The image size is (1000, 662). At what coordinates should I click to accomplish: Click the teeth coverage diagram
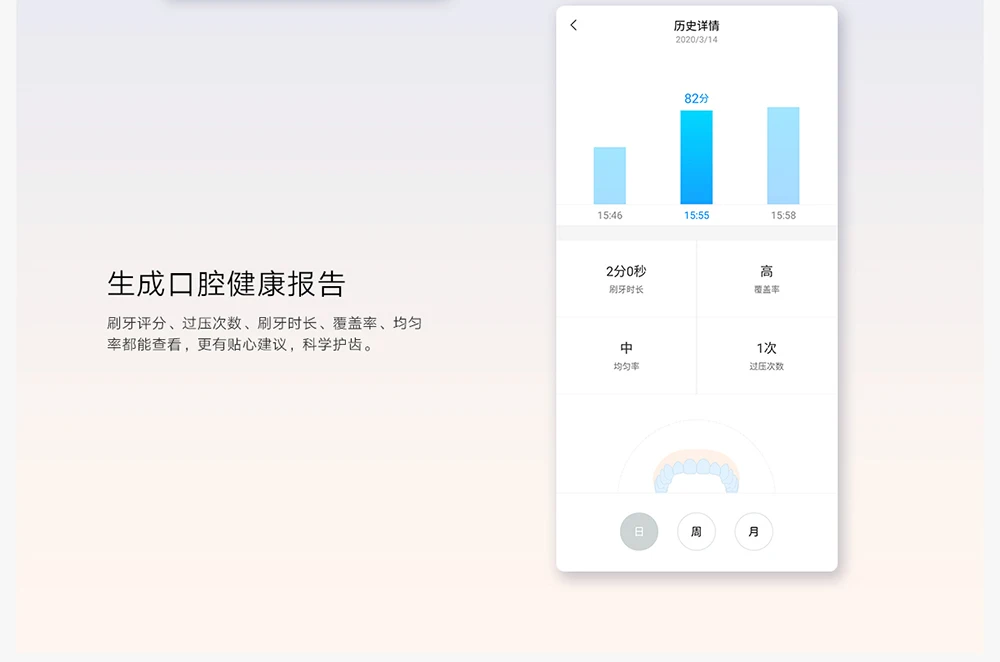(x=696, y=471)
